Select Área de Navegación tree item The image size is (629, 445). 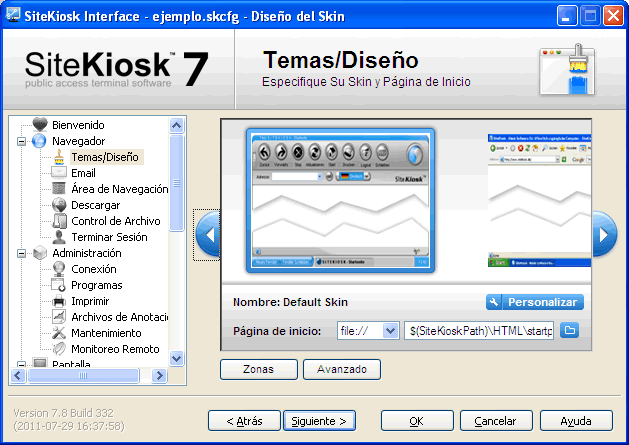pyautogui.click(x=119, y=189)
